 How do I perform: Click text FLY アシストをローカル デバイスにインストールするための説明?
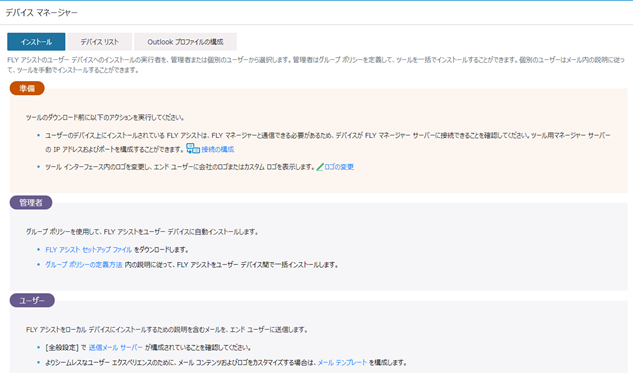coord(166,330)
